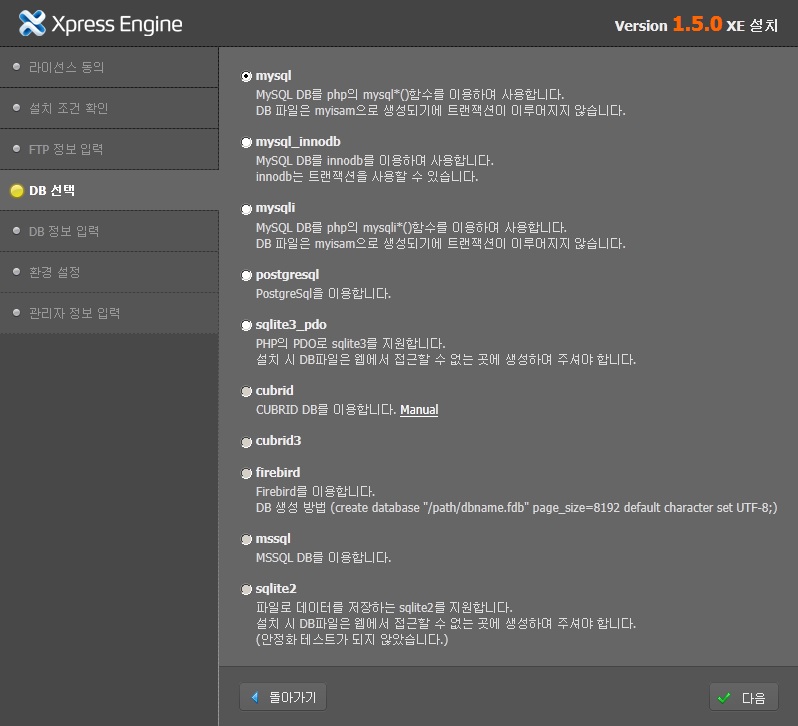Screen dimensions: 798x726
Task: Select the sqlite3_pdo radio button
Action: [x=246, y=325]
